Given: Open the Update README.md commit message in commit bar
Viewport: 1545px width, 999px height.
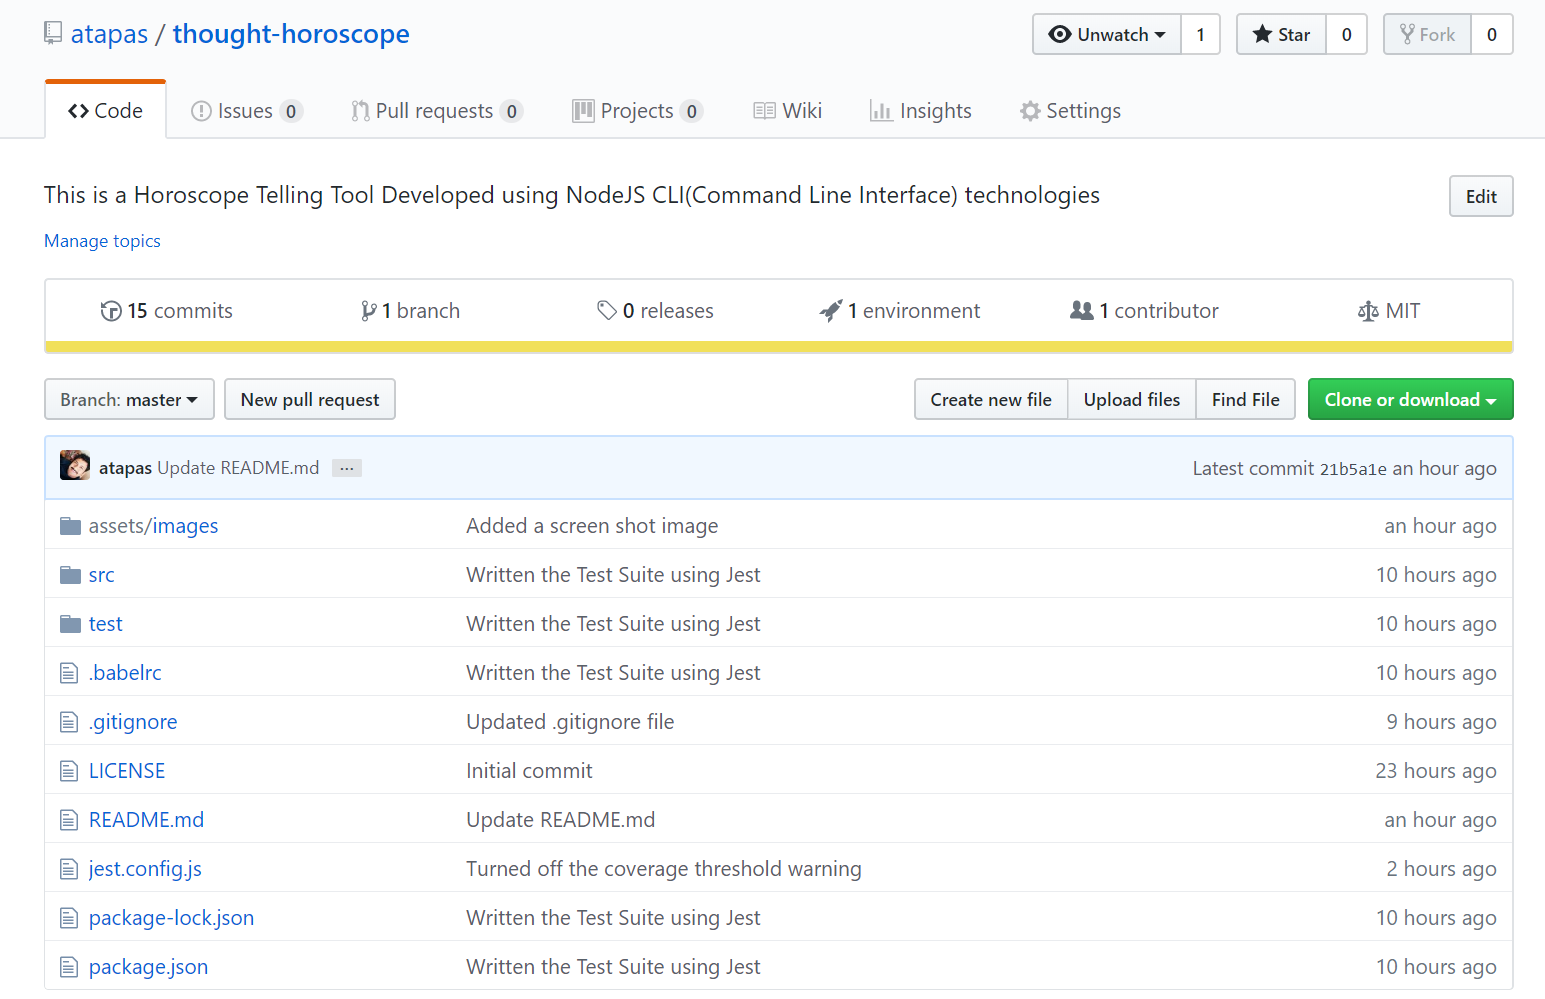Looking at the screenshot, I should point(238,468).
